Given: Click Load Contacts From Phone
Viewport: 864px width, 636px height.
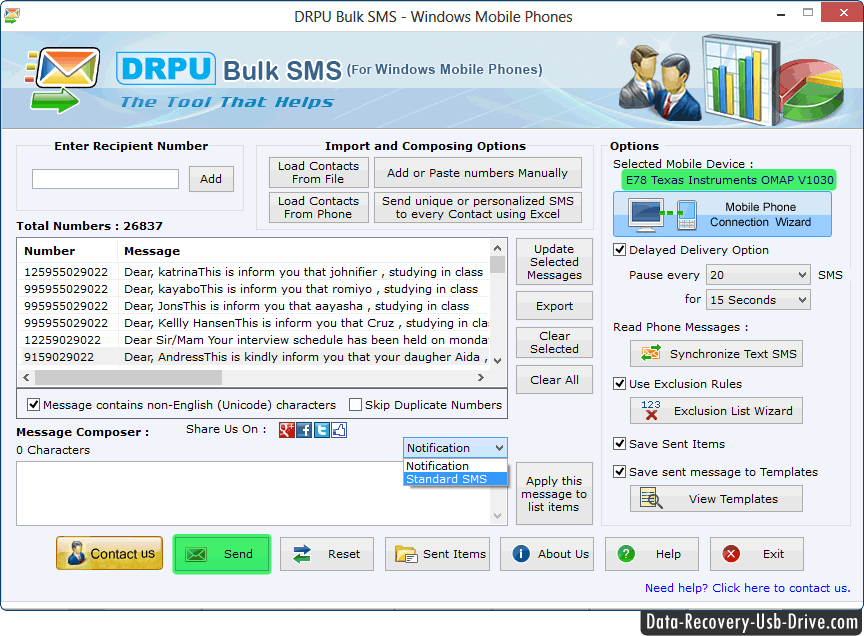Looking at the screenshot, I should point(318,207).
